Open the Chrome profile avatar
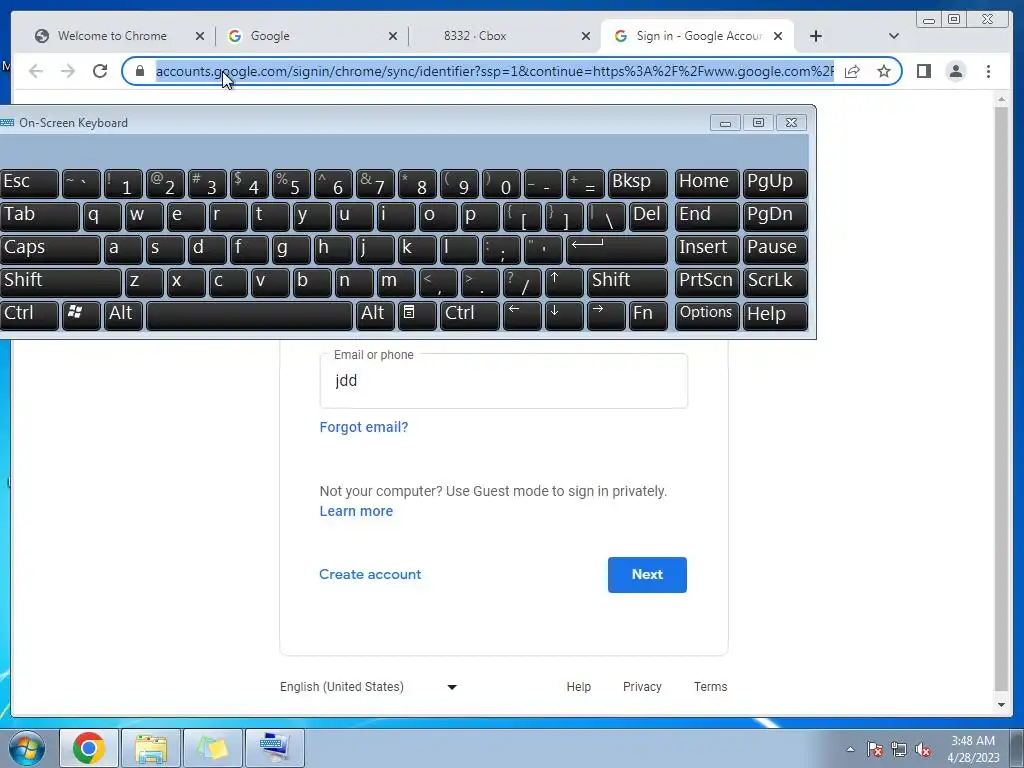Viewport: 1024px width, 768px height. pyautogui.click(x=956, y=71)
